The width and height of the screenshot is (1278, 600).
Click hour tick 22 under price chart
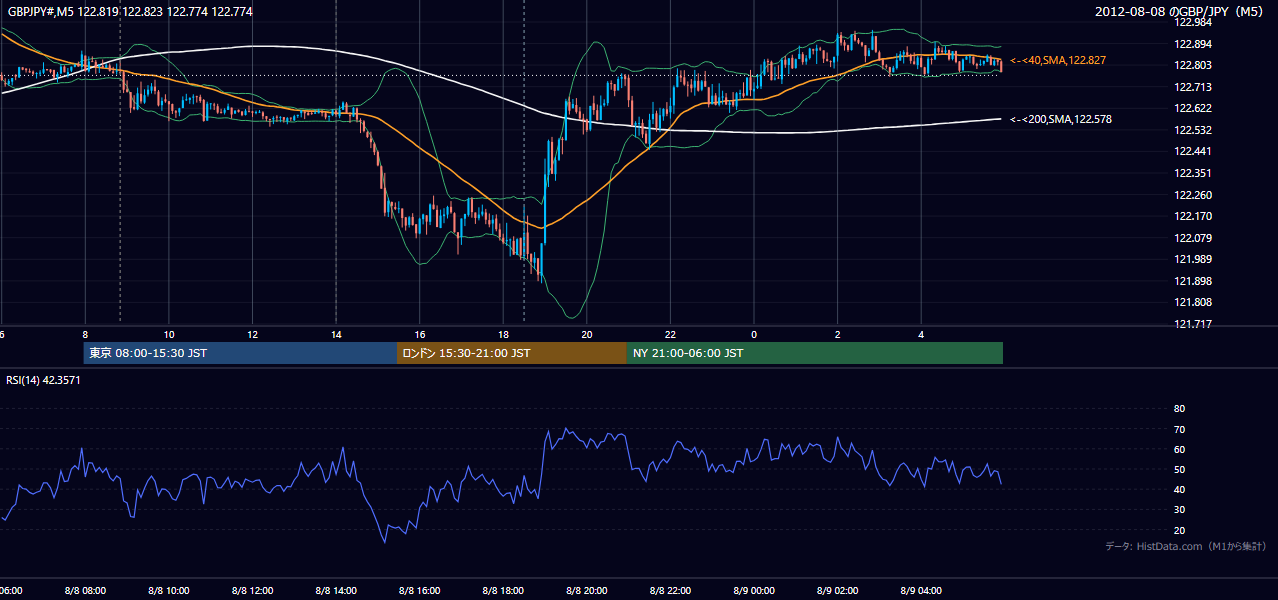click(x=670, y=334)
